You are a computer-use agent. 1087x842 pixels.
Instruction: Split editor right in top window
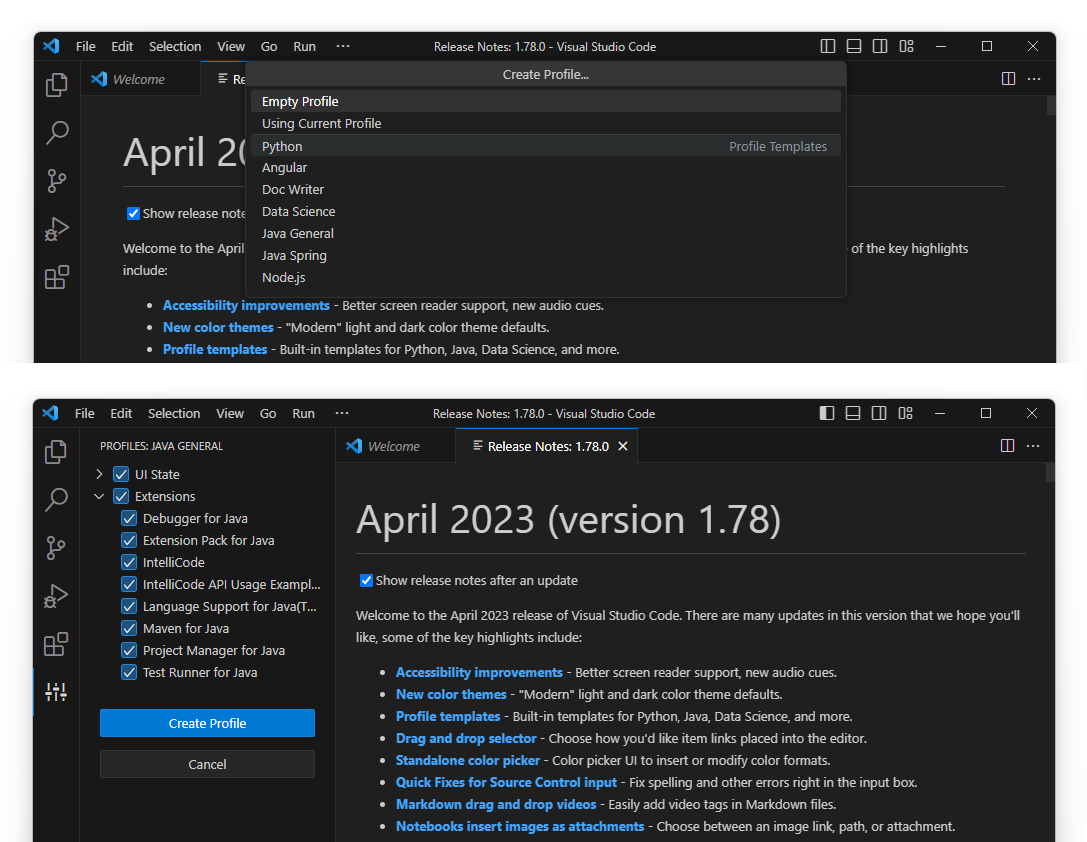coord(1009,79)
